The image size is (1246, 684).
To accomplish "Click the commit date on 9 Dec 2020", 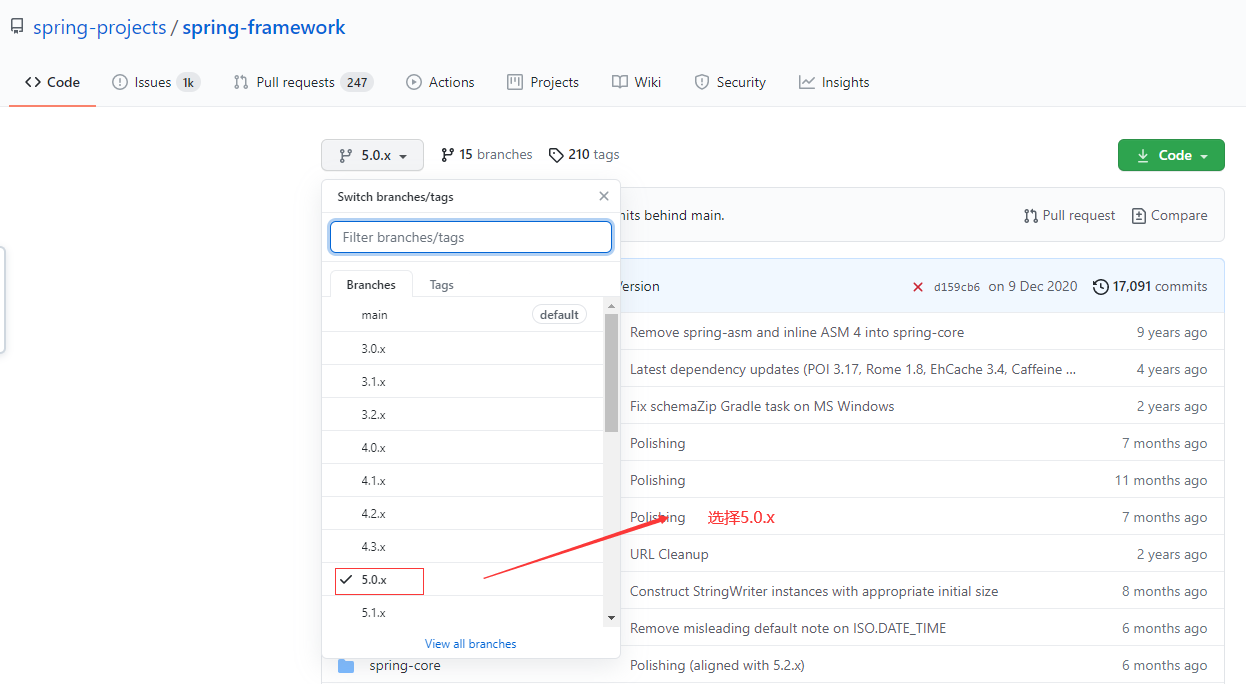I will 1033,286.
